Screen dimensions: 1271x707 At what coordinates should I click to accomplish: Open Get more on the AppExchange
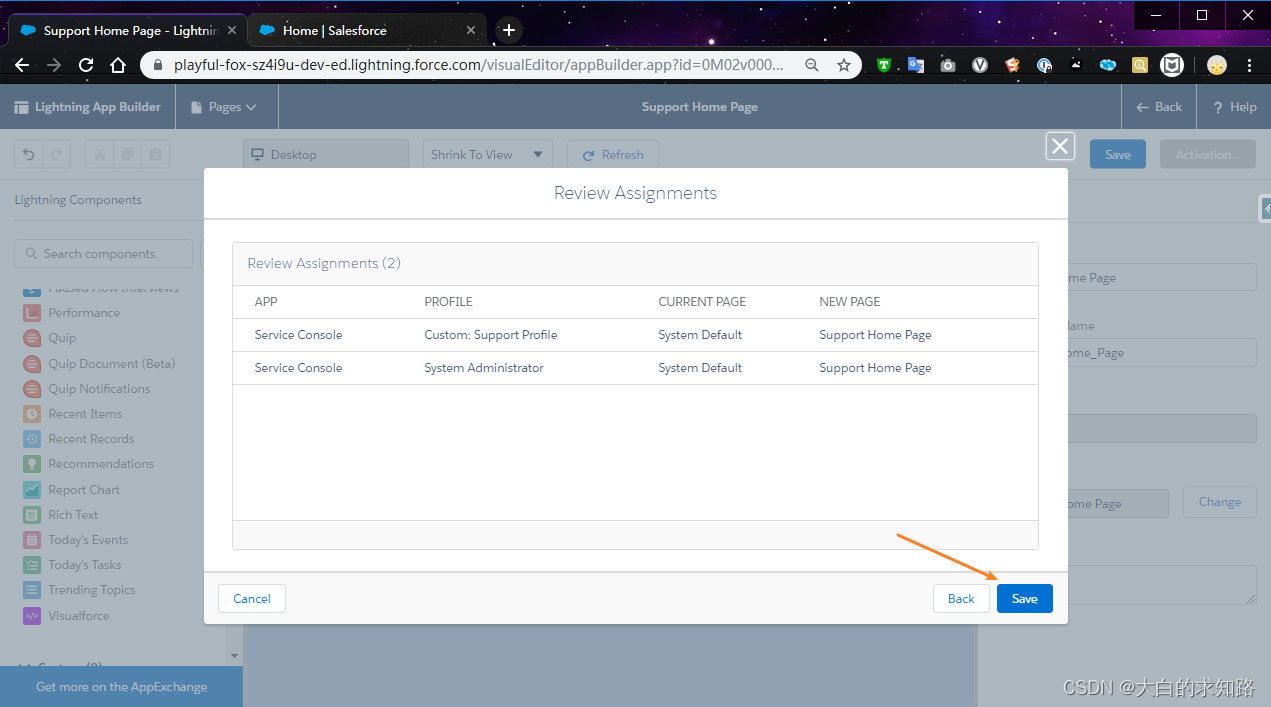click(x=121, y=687)
